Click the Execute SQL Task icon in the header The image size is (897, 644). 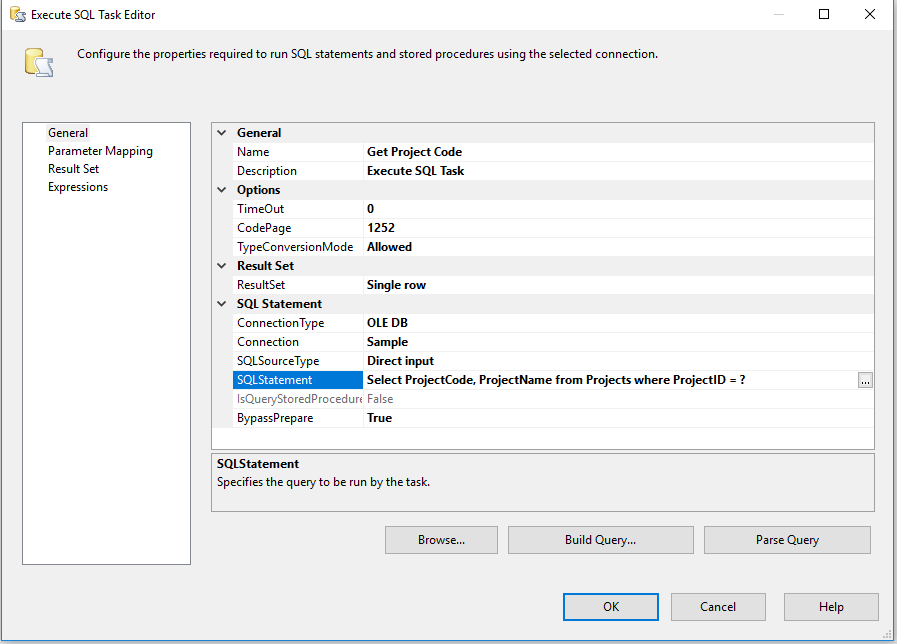tap(38, 62)
